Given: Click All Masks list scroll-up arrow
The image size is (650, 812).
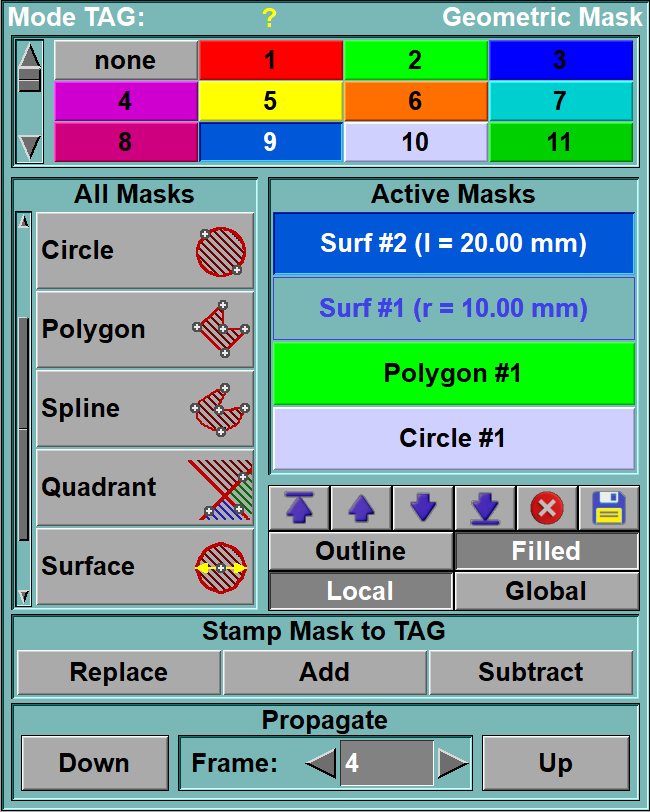Looking at the screenshot, I should click(x=24, y=222).
